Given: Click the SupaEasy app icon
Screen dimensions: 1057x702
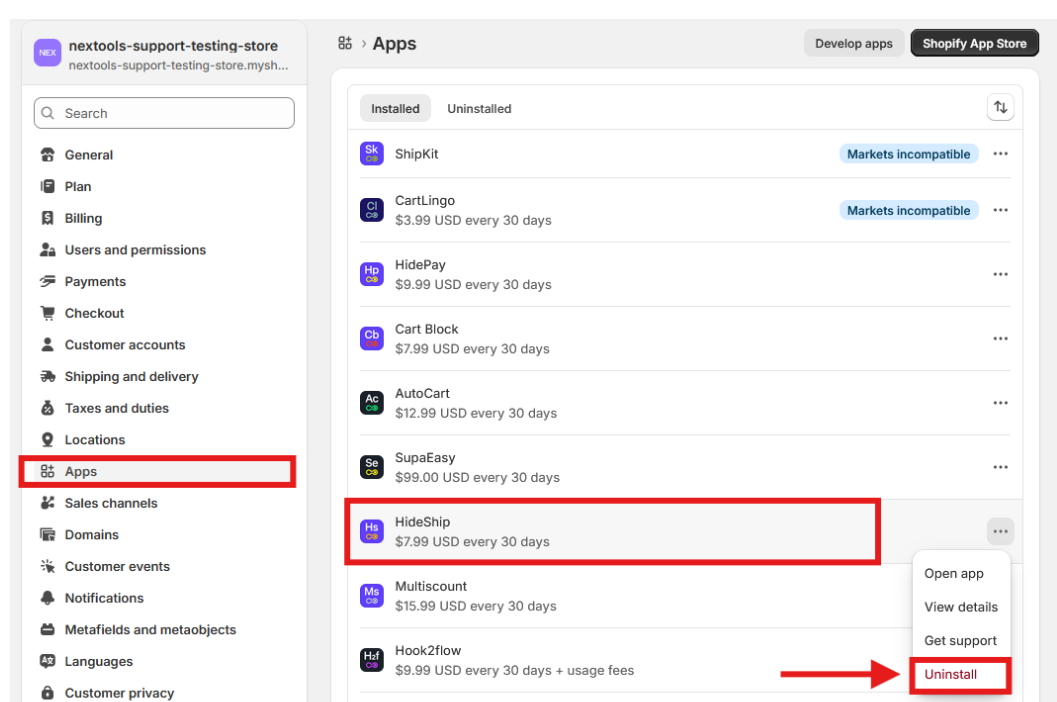Looking at the screenshot, I should pyautogui.click(x=371, y=467).
